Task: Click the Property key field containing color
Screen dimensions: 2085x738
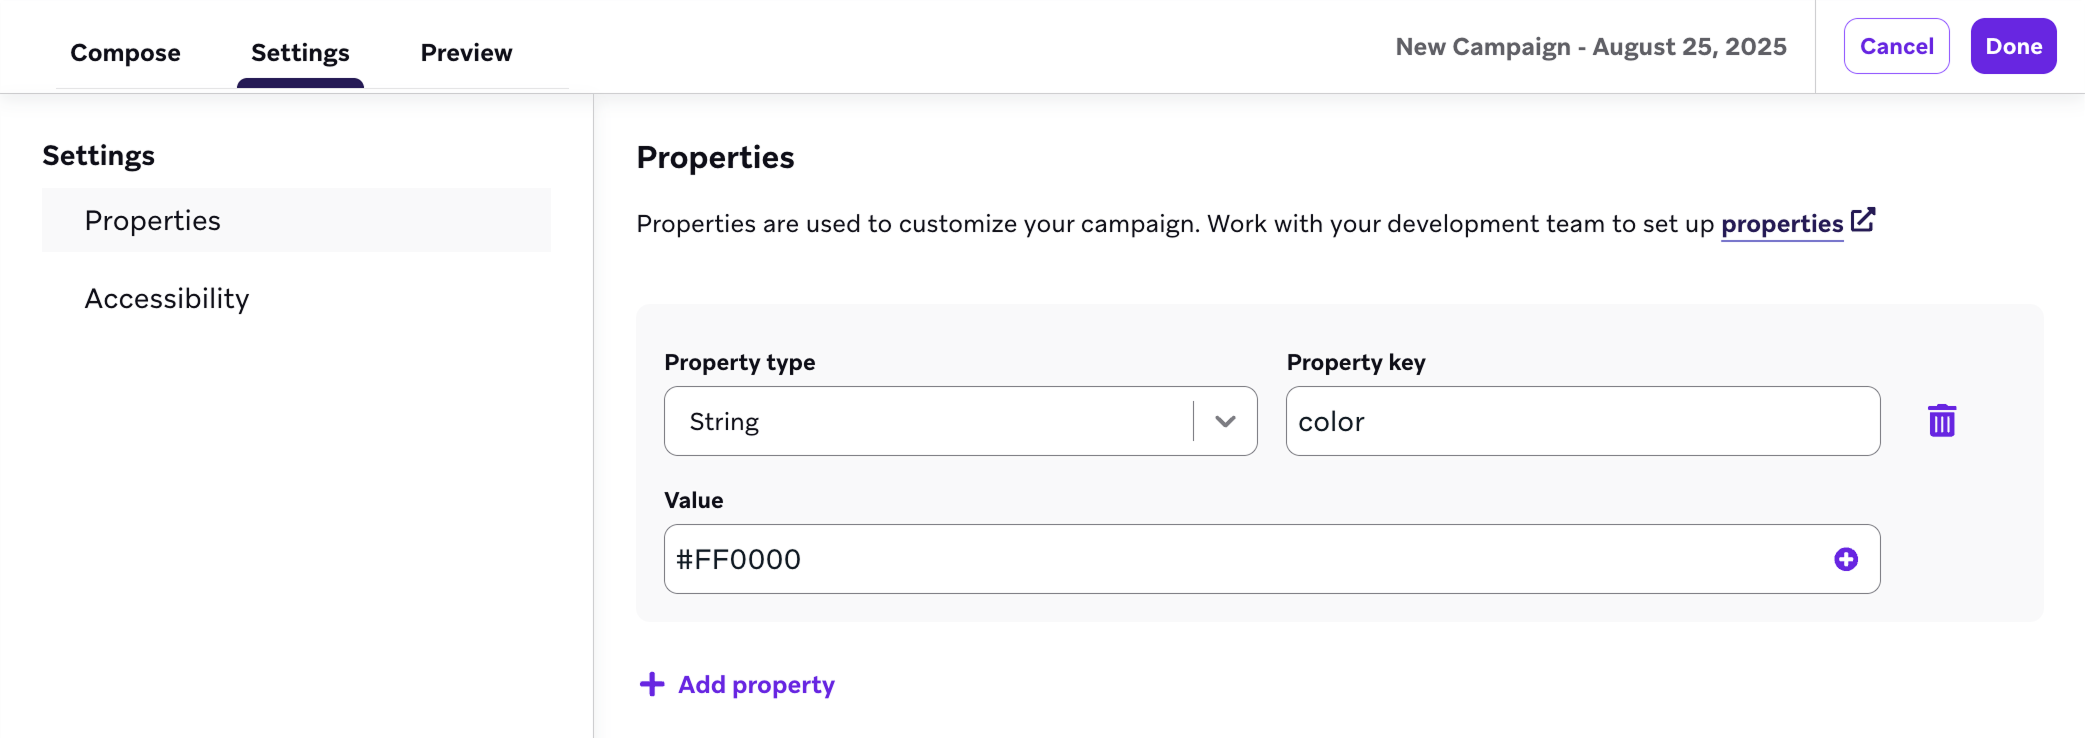Action: 1583,421
